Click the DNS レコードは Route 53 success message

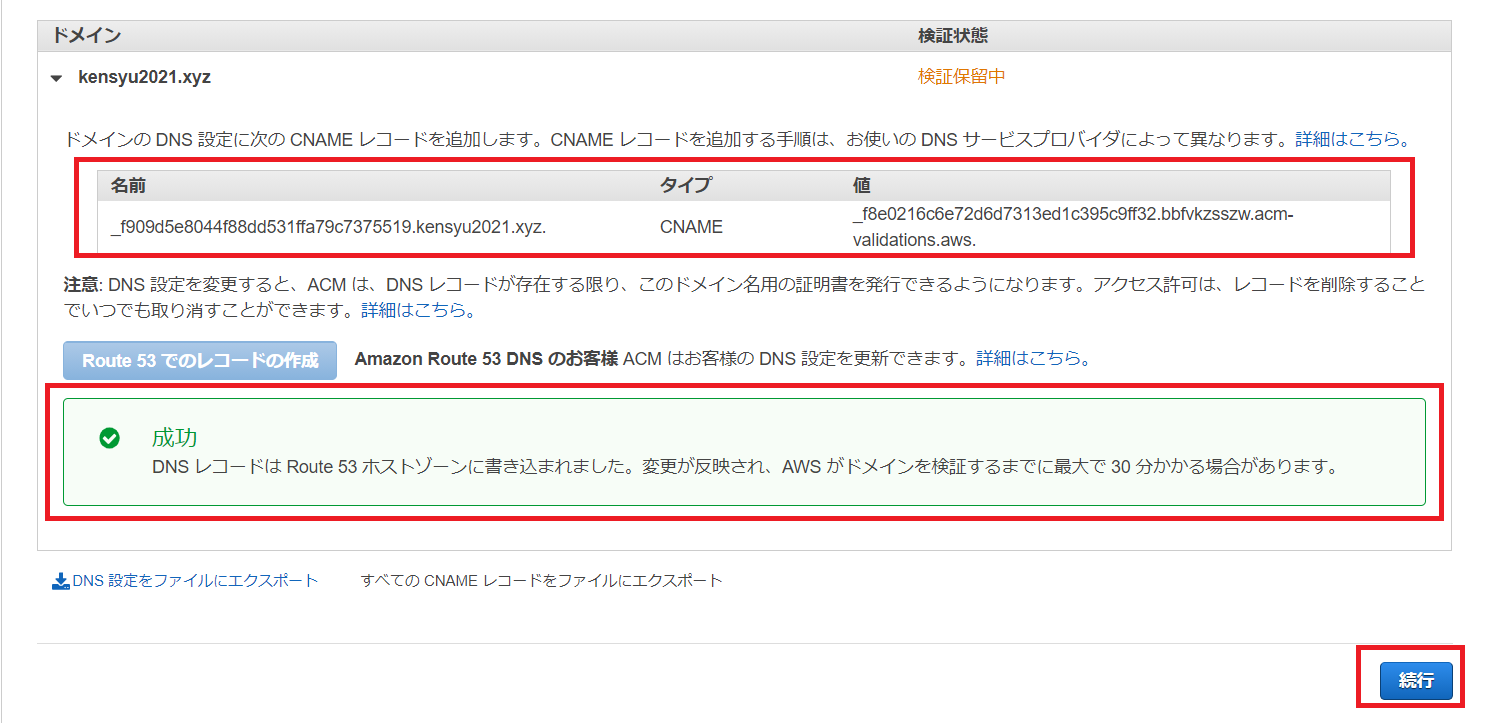(744, 467)
